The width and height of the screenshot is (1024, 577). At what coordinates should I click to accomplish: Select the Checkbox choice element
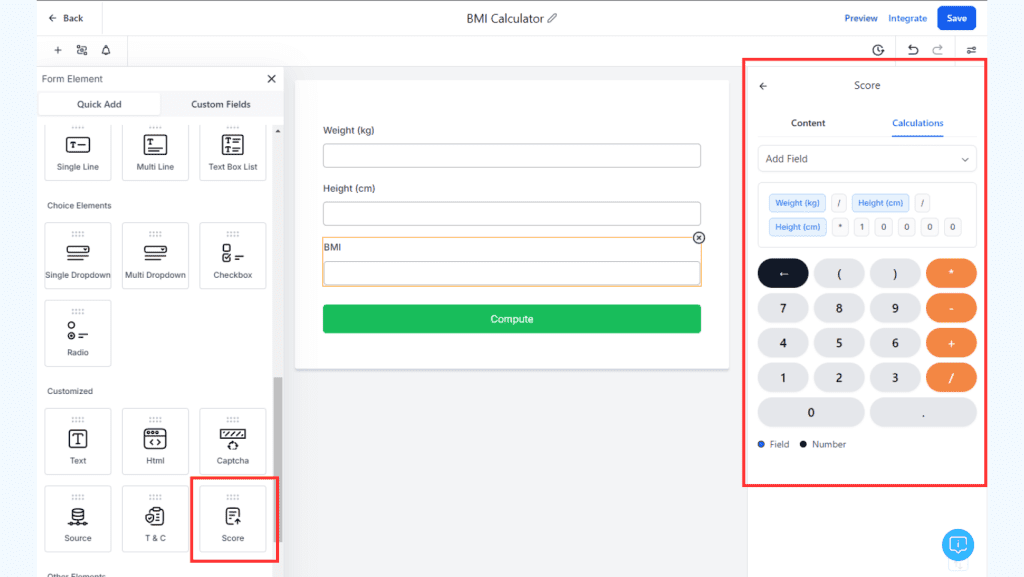tap(232, 255)
